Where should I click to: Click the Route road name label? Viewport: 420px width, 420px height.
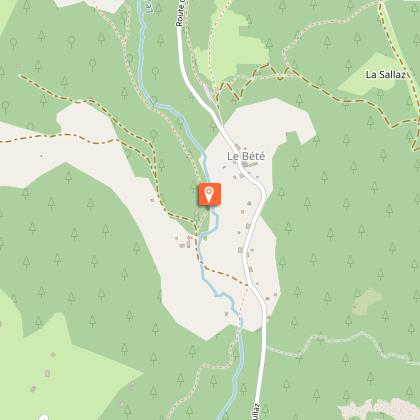click(x=180, y=13)
